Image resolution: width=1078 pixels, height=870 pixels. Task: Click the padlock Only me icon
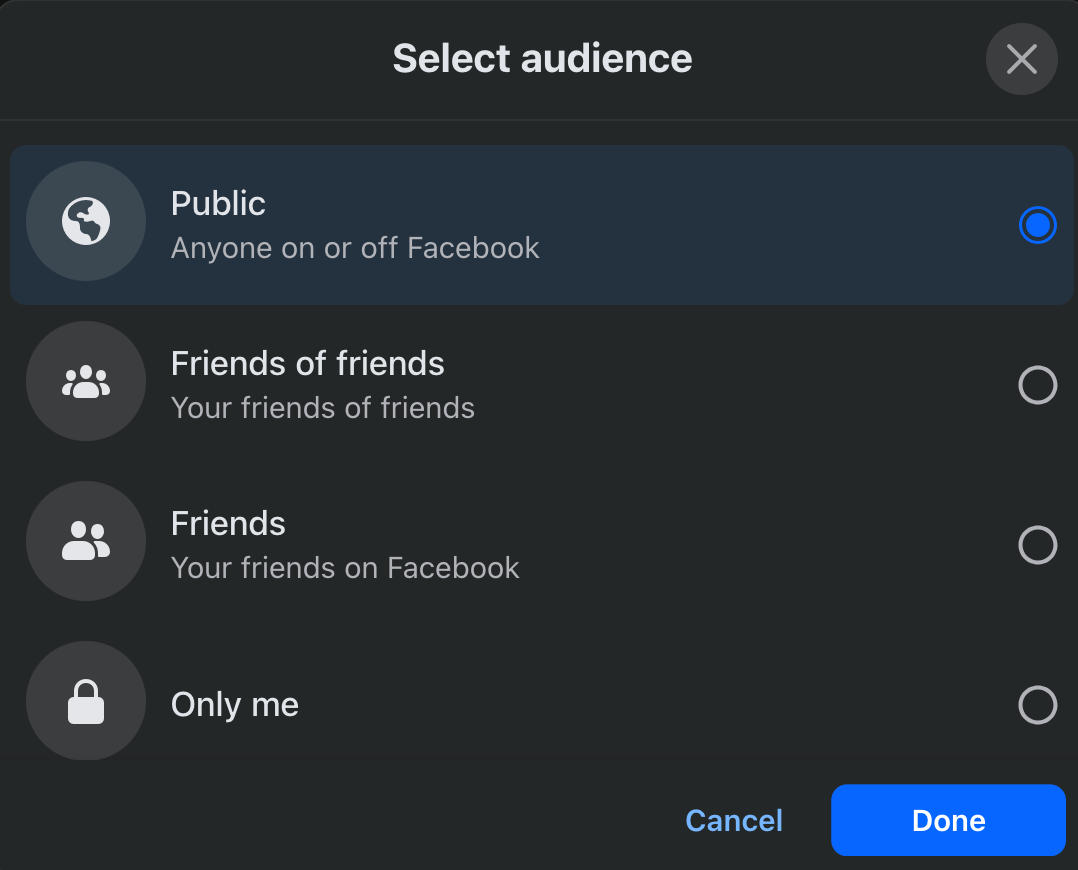click(86, 701)
